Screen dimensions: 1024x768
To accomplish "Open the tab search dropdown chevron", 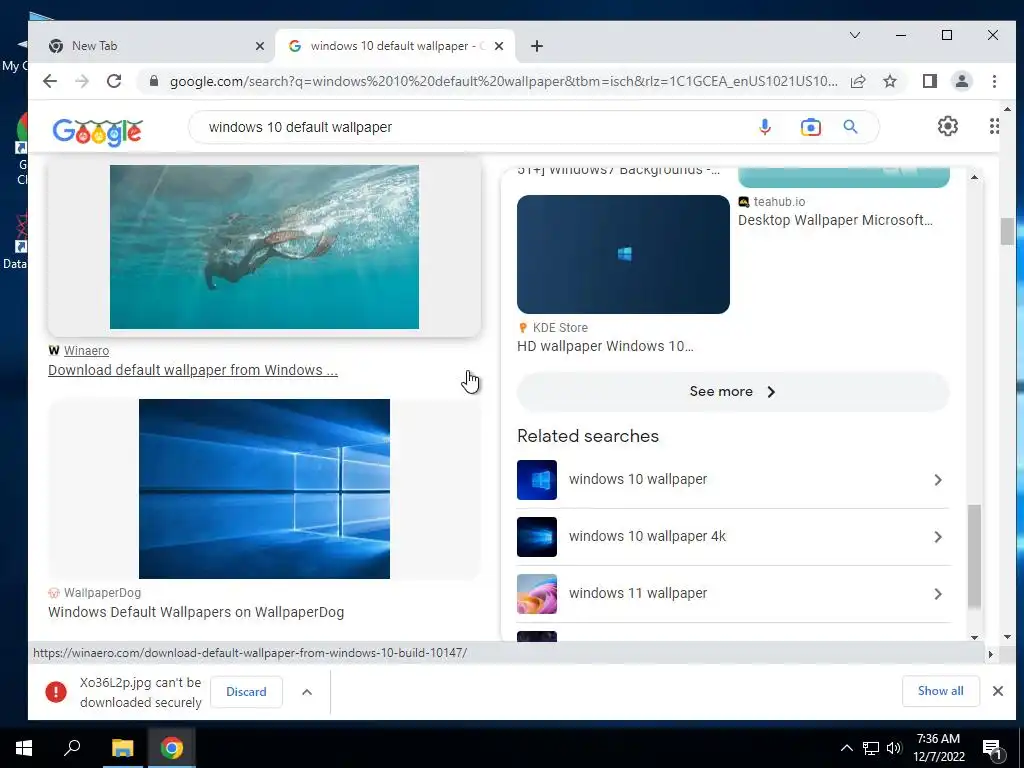I will pyautogui.click(x=854, y=35).
